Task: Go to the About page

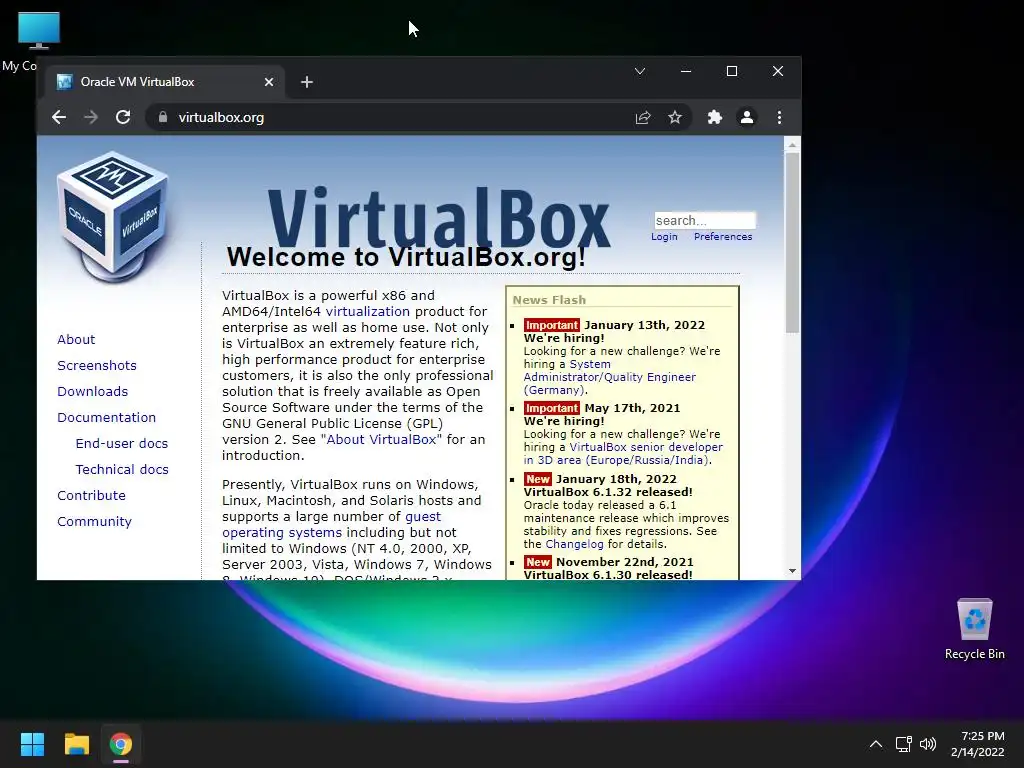Action: click(76, 340)
